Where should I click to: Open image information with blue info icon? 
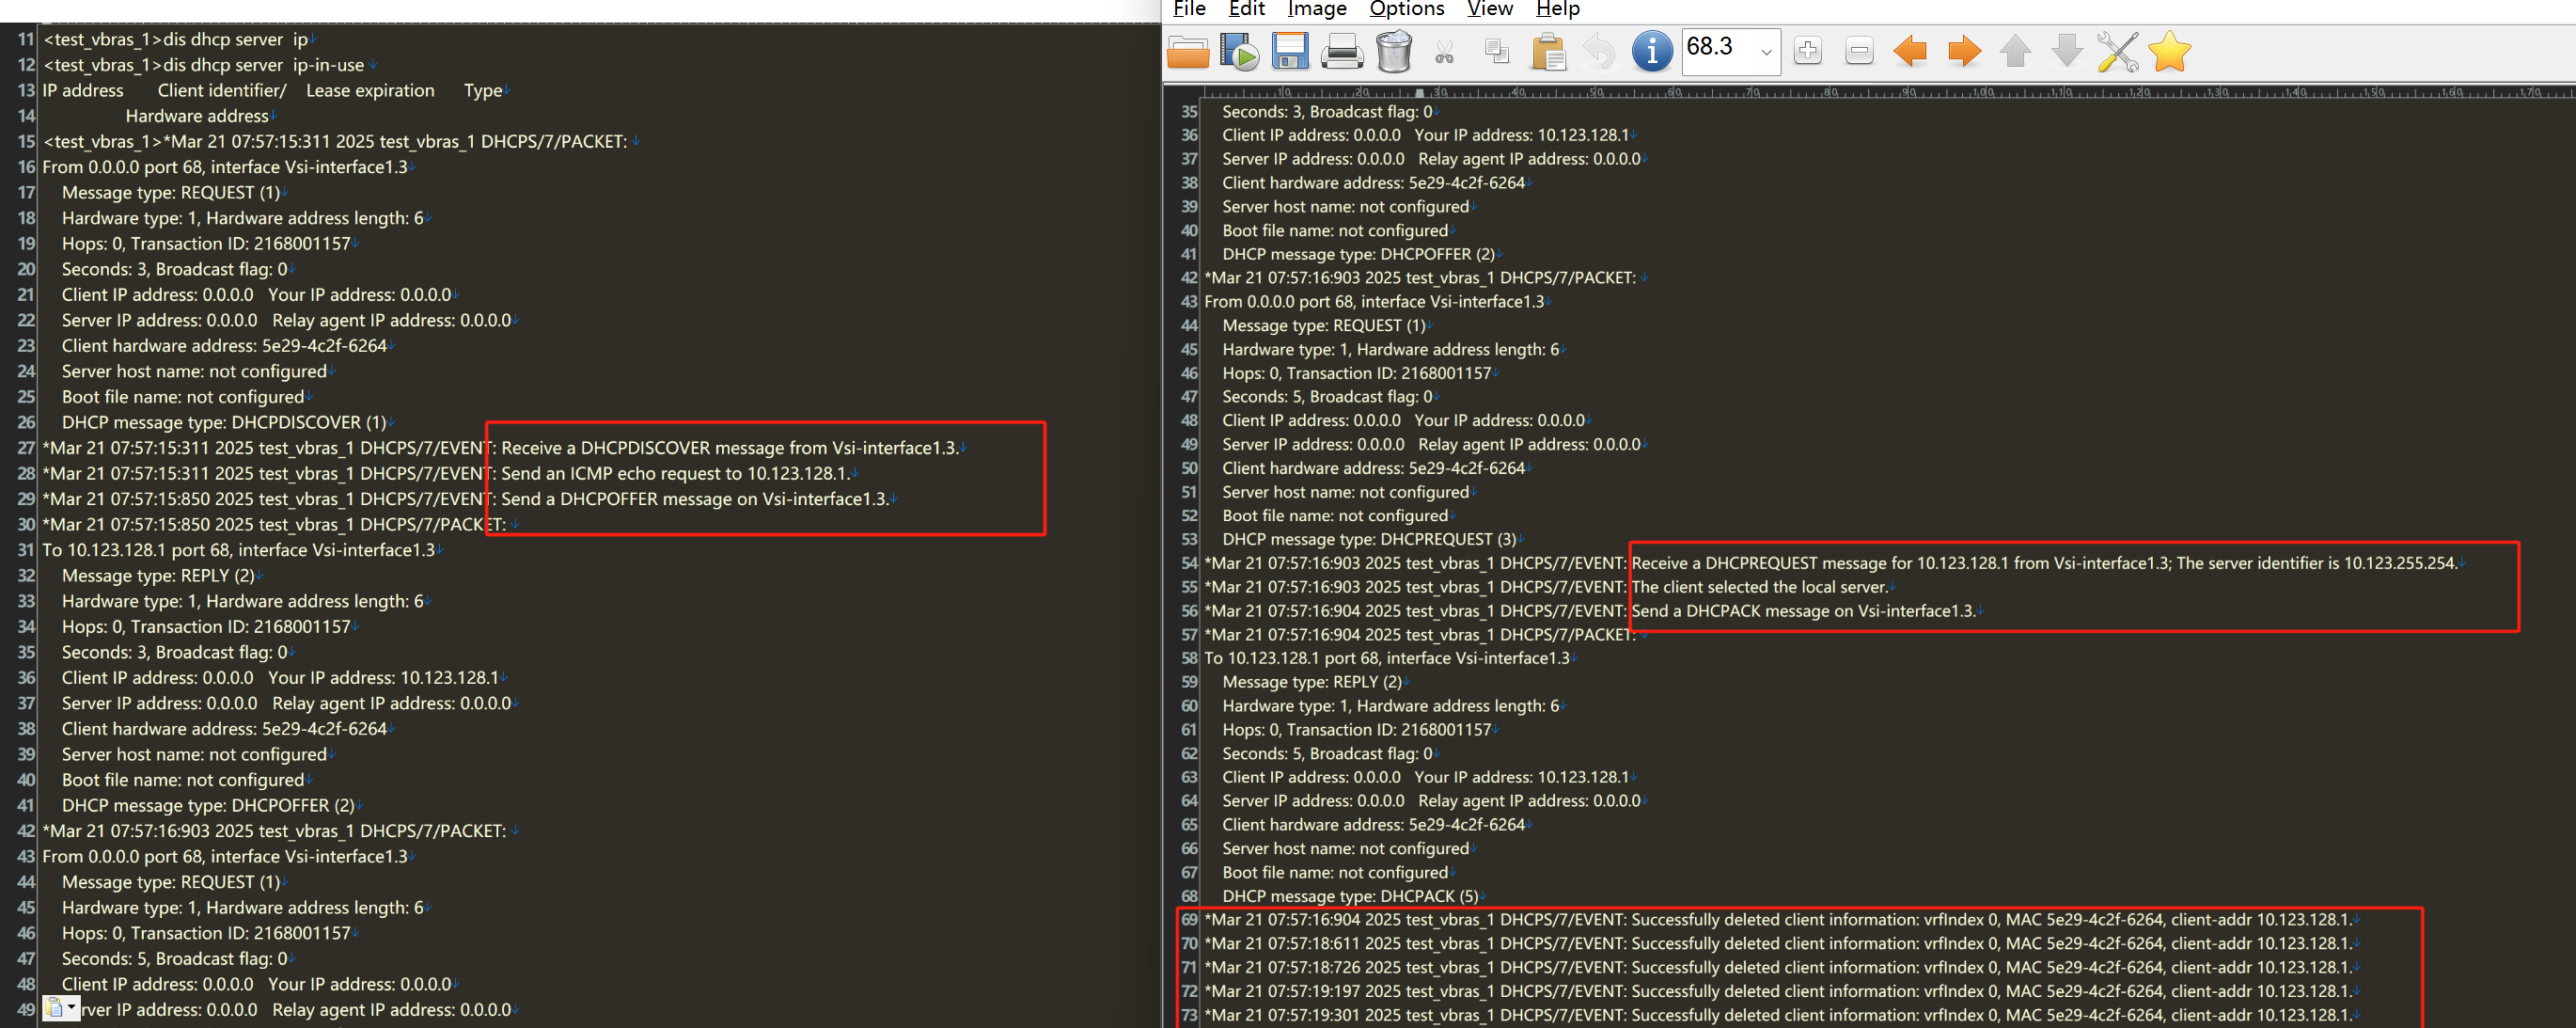1651,51
